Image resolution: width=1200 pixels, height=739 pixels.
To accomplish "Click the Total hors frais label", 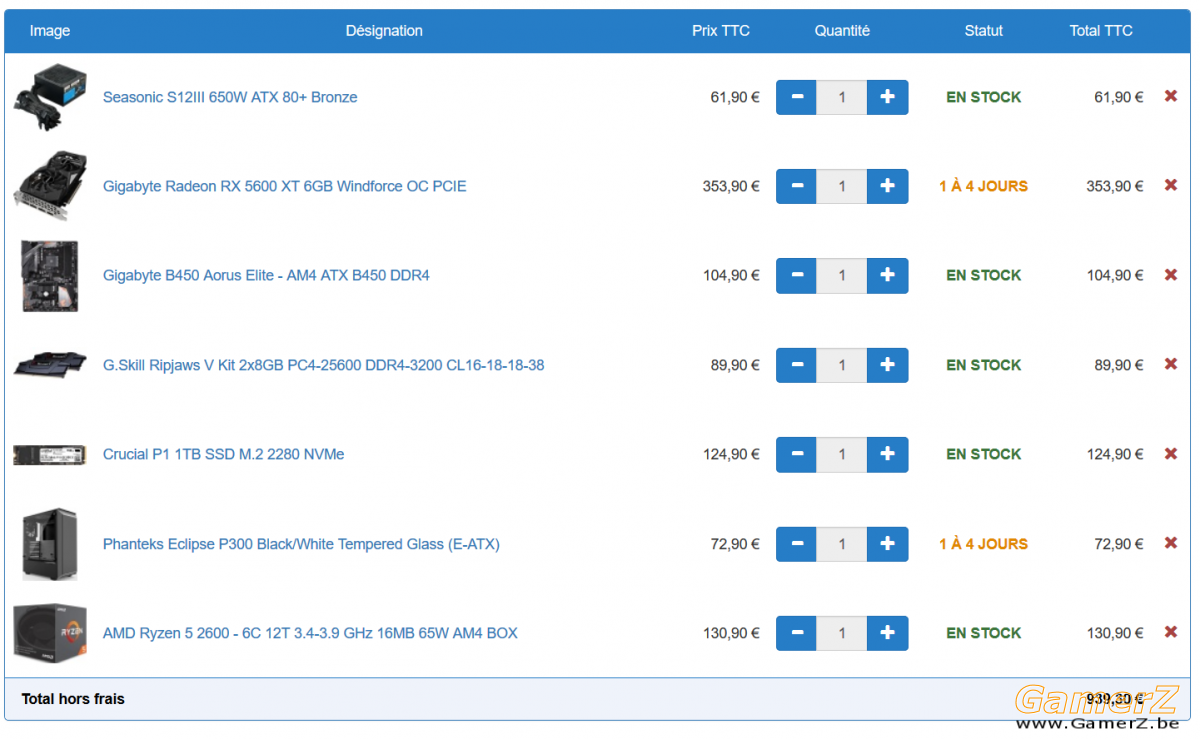I will click(73, 699).
